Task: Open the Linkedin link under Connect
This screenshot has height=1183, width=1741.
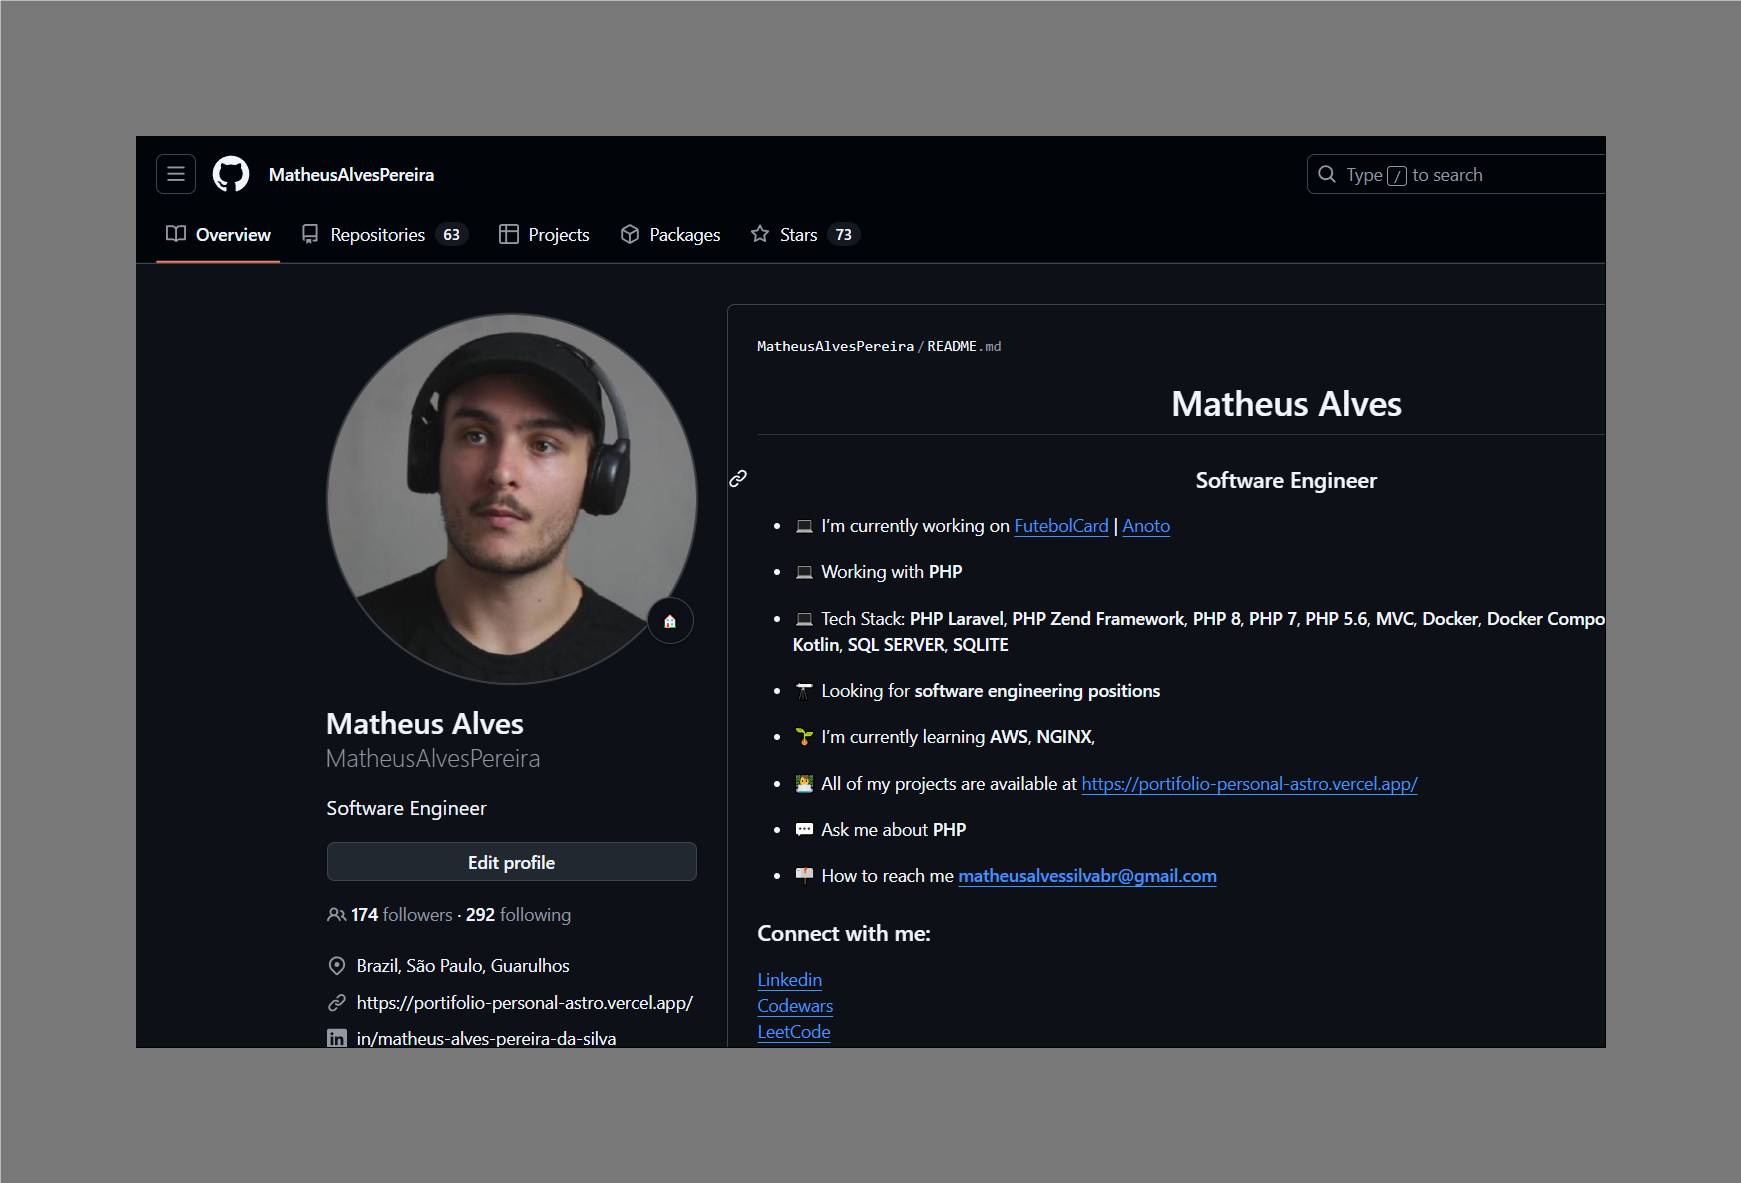Action: [x=789, y=980]
